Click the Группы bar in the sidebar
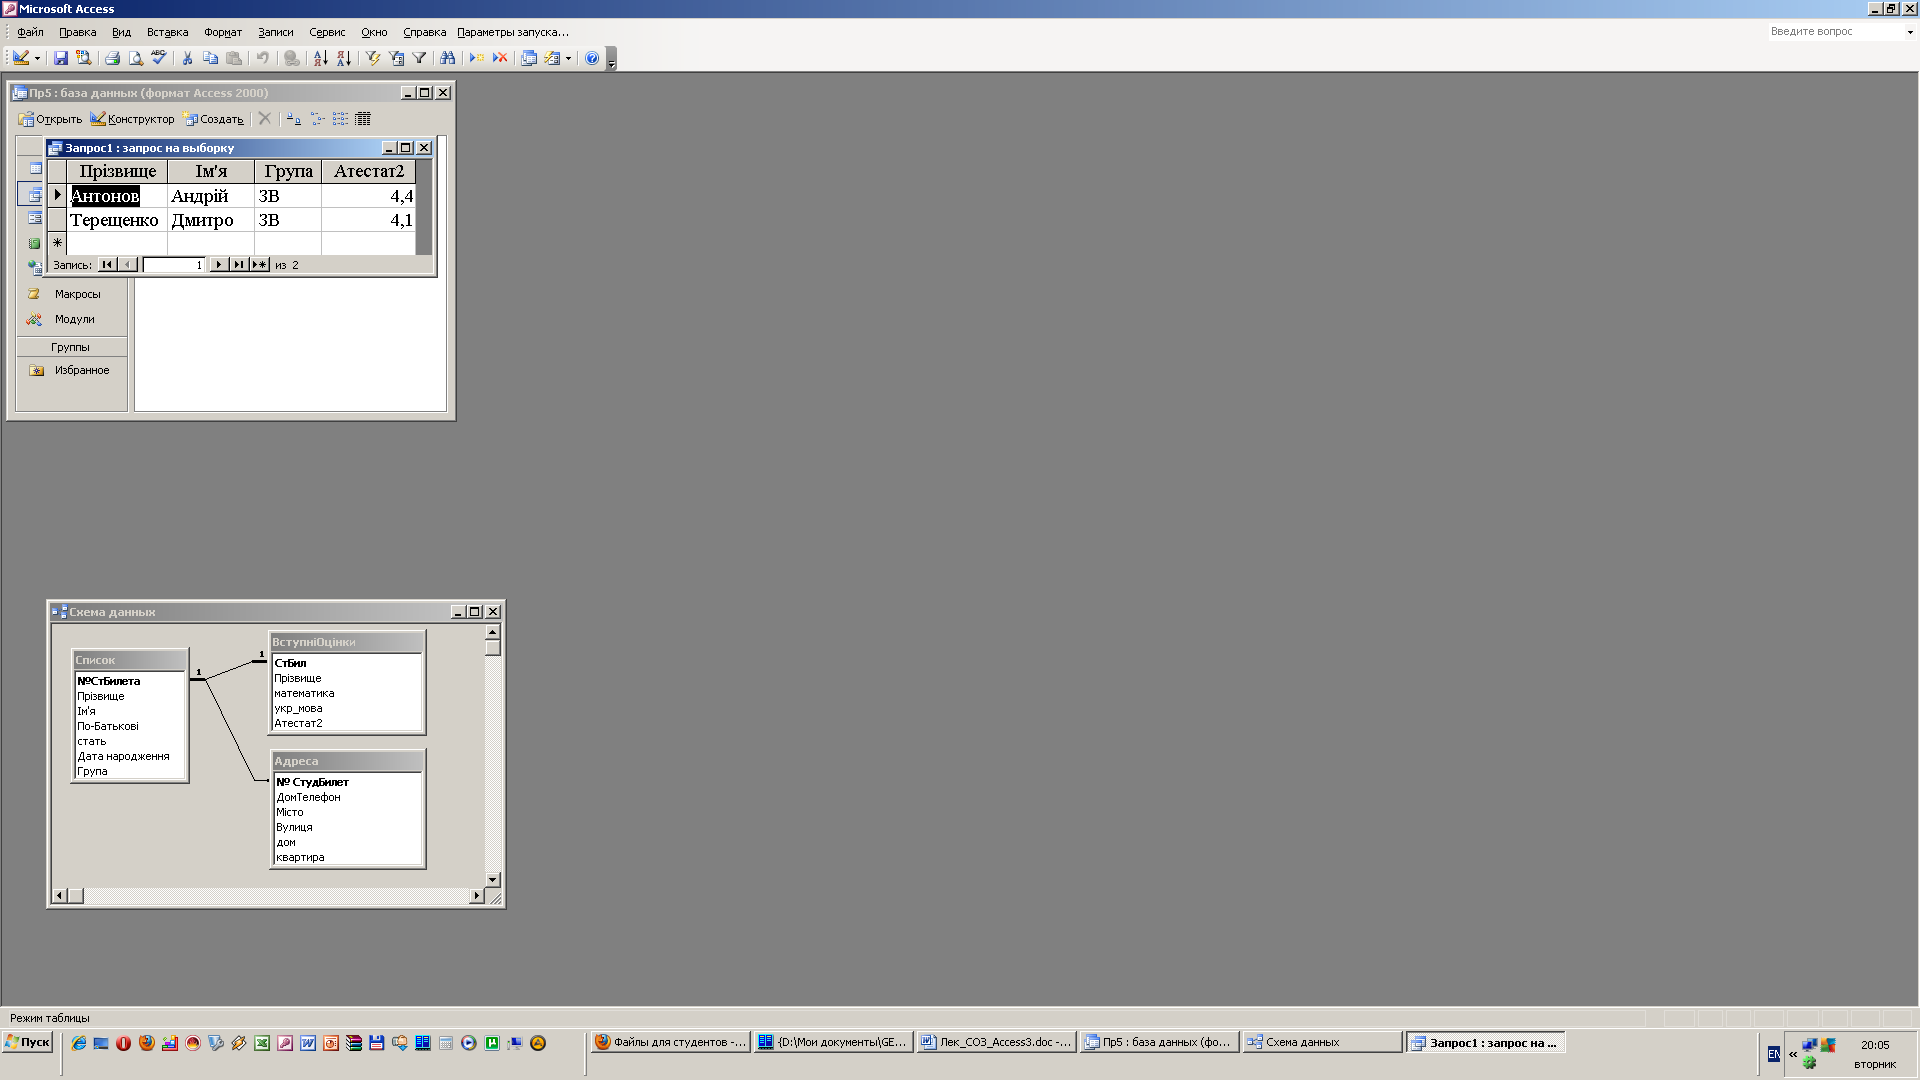 tap(71, 347)
